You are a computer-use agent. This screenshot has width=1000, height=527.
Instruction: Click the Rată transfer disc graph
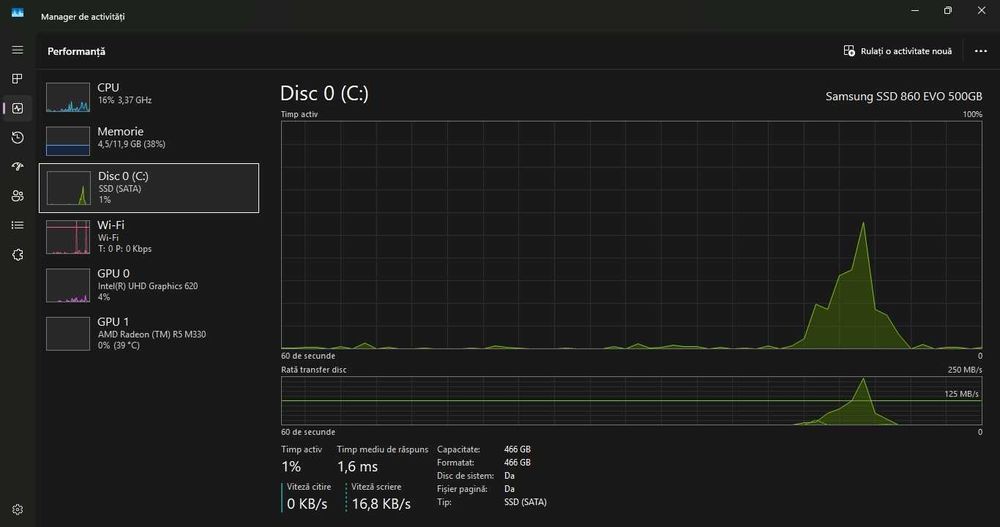[631, 401]
